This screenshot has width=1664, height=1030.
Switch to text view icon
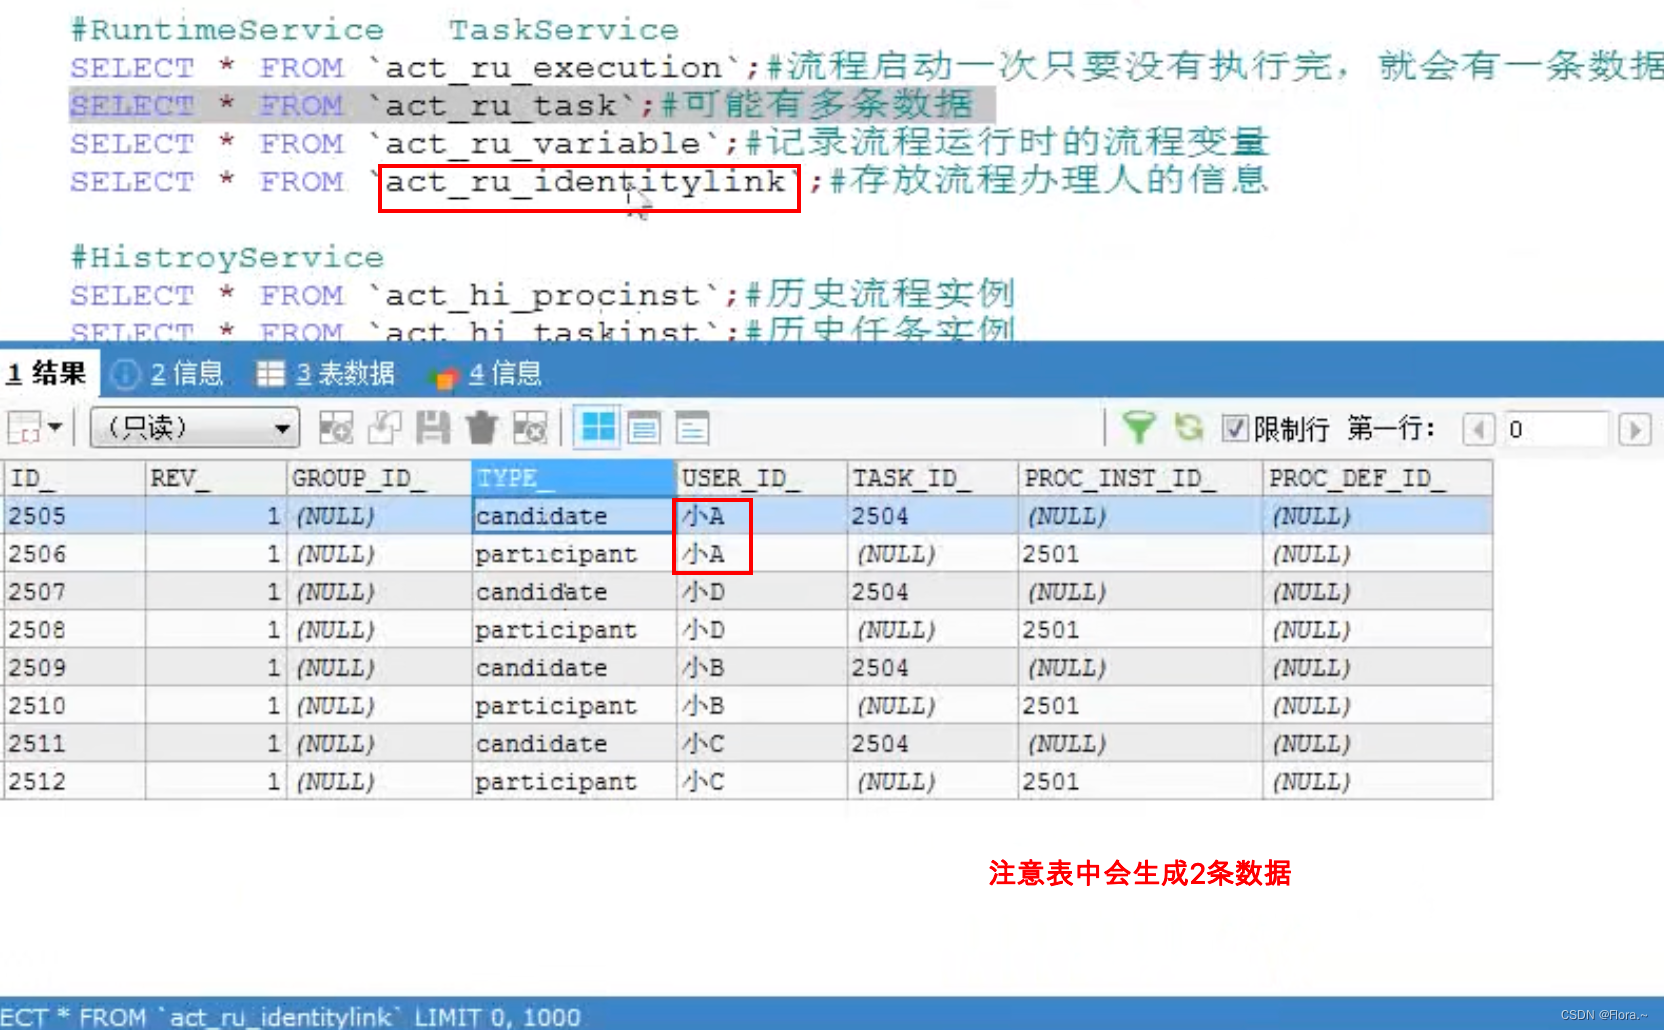pos(692,429)
